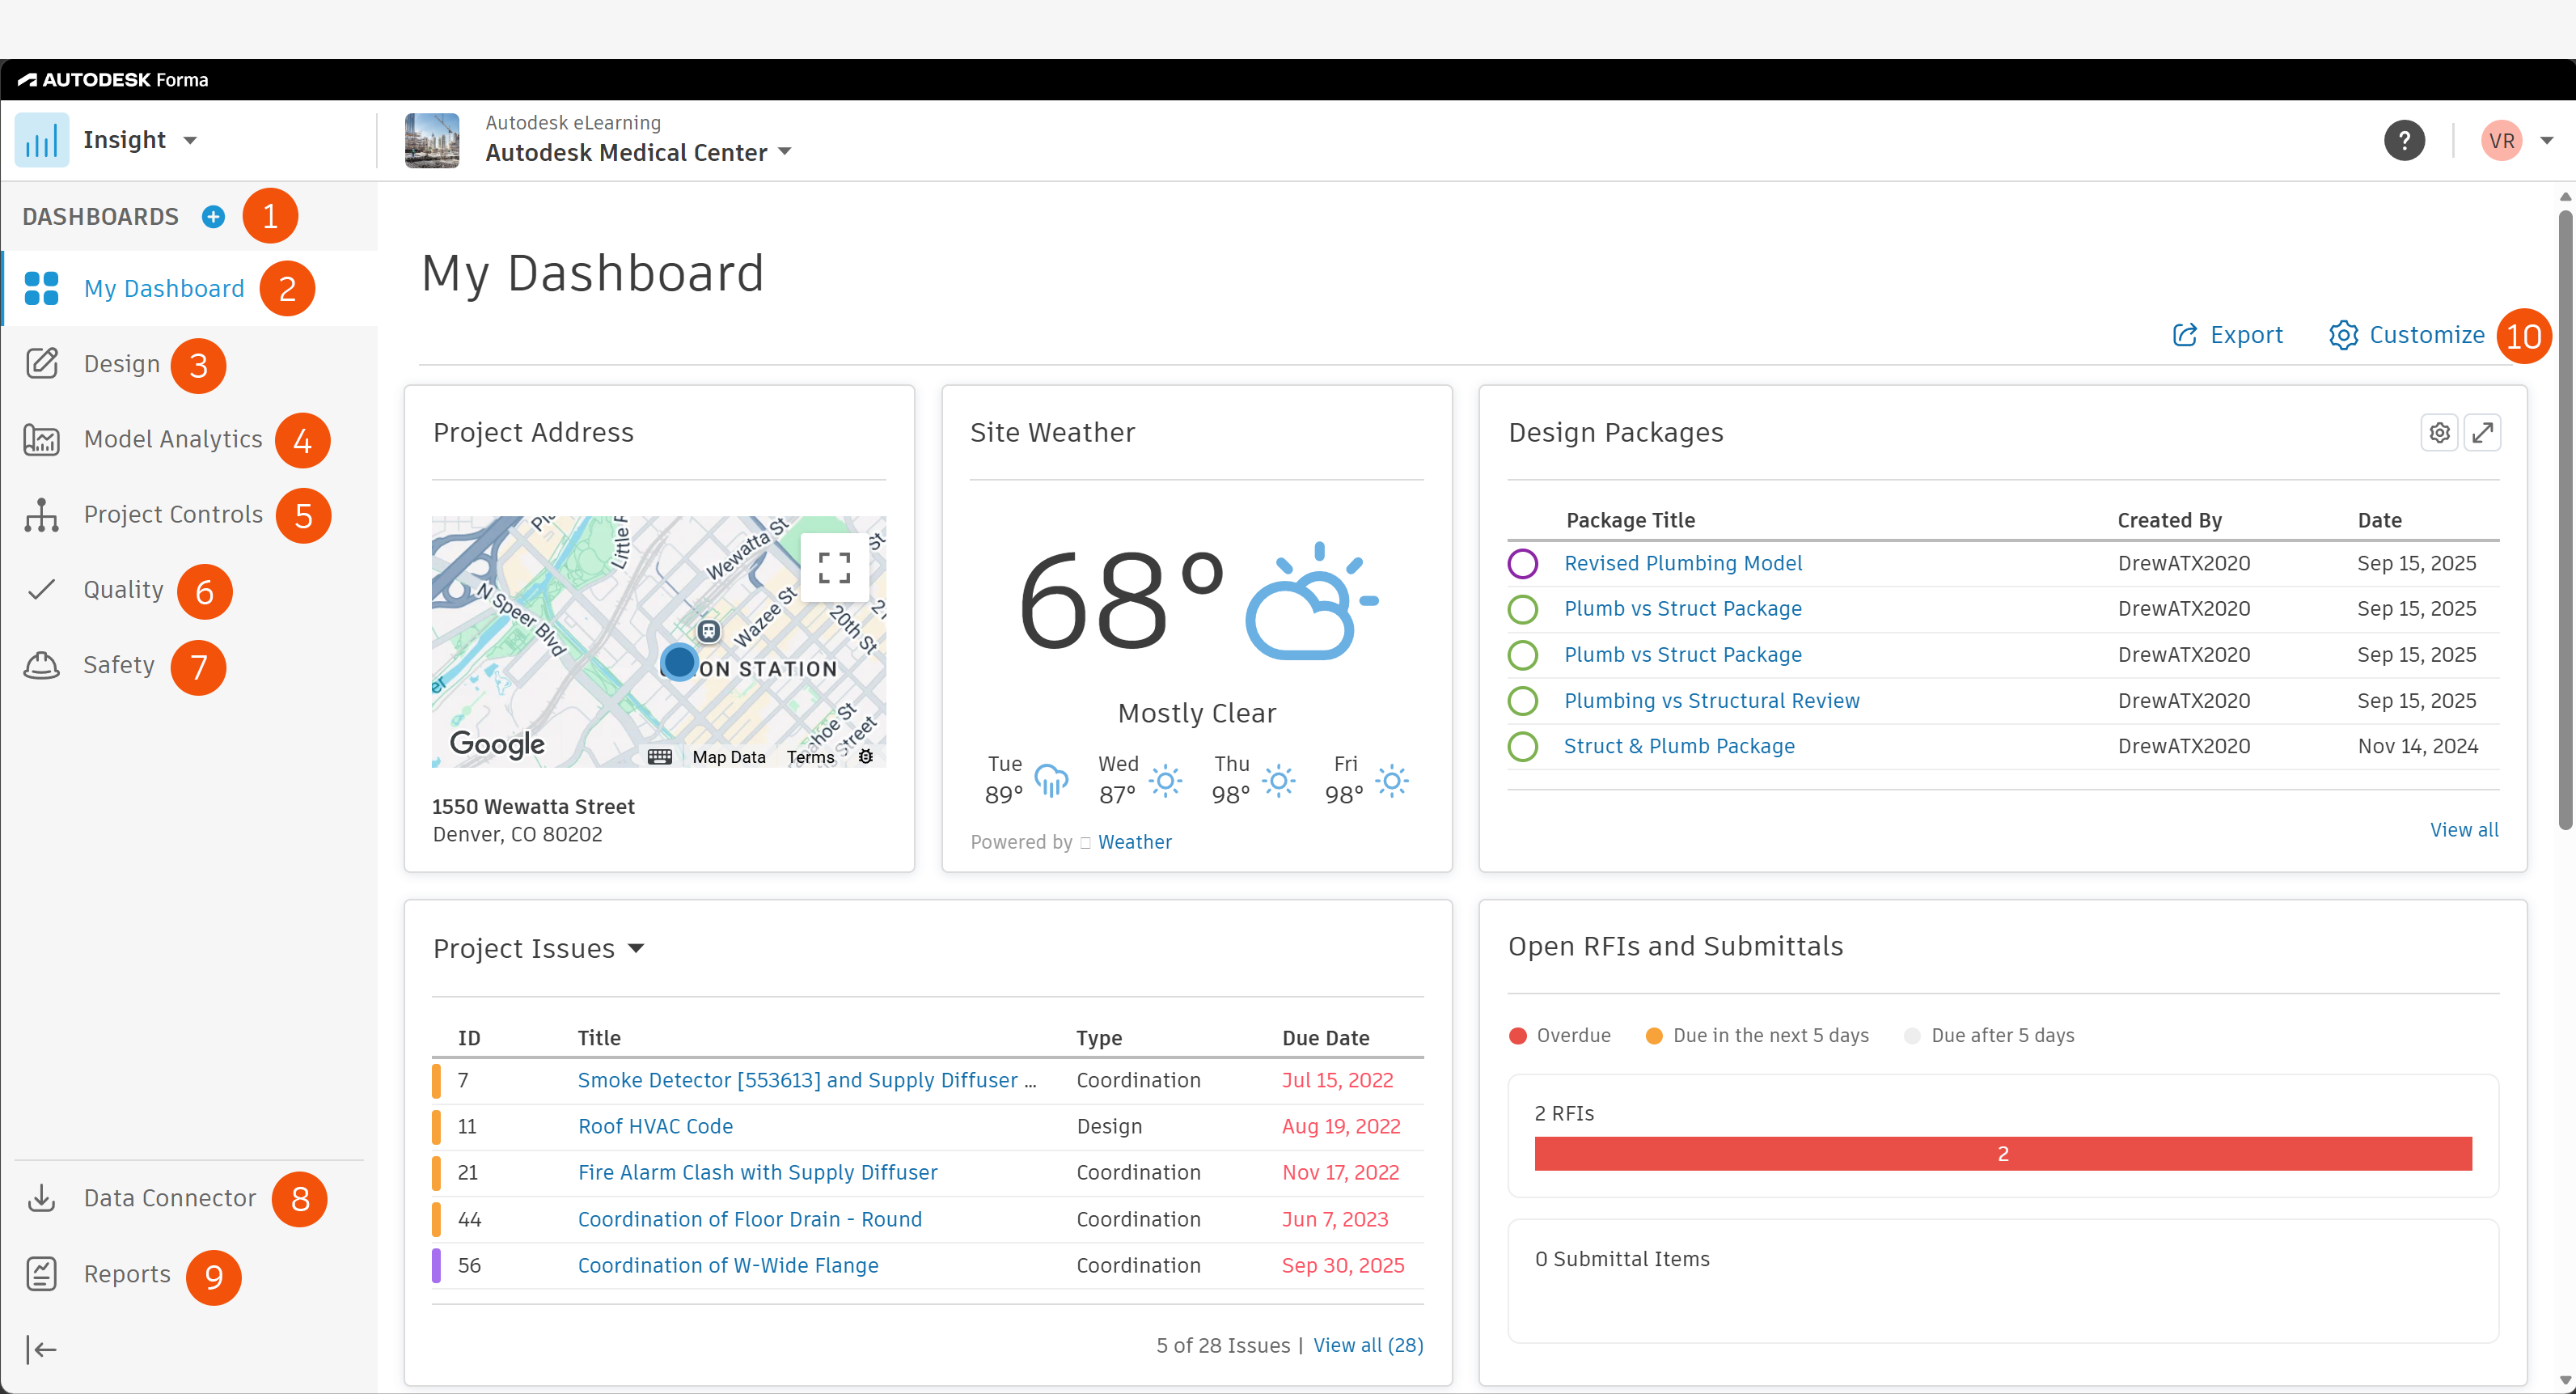The height and width of the screenshot is (1394, 2576).
Task: Click the red overdue RFIs bar
Action: [x=2003, y=1153]
